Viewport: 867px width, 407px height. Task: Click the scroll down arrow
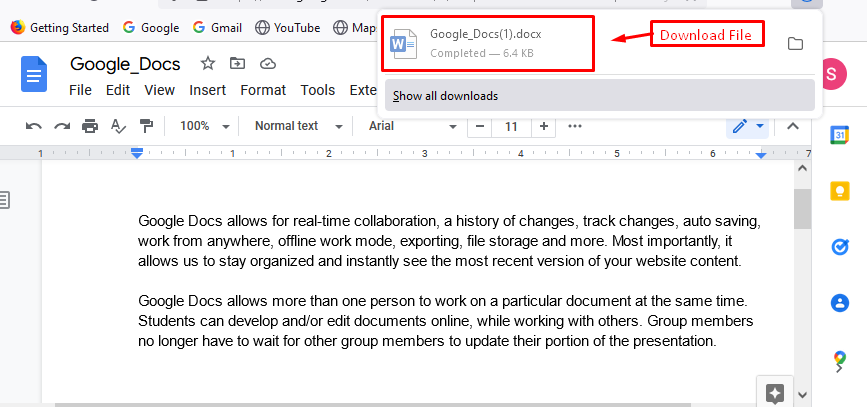click(803, 395)
